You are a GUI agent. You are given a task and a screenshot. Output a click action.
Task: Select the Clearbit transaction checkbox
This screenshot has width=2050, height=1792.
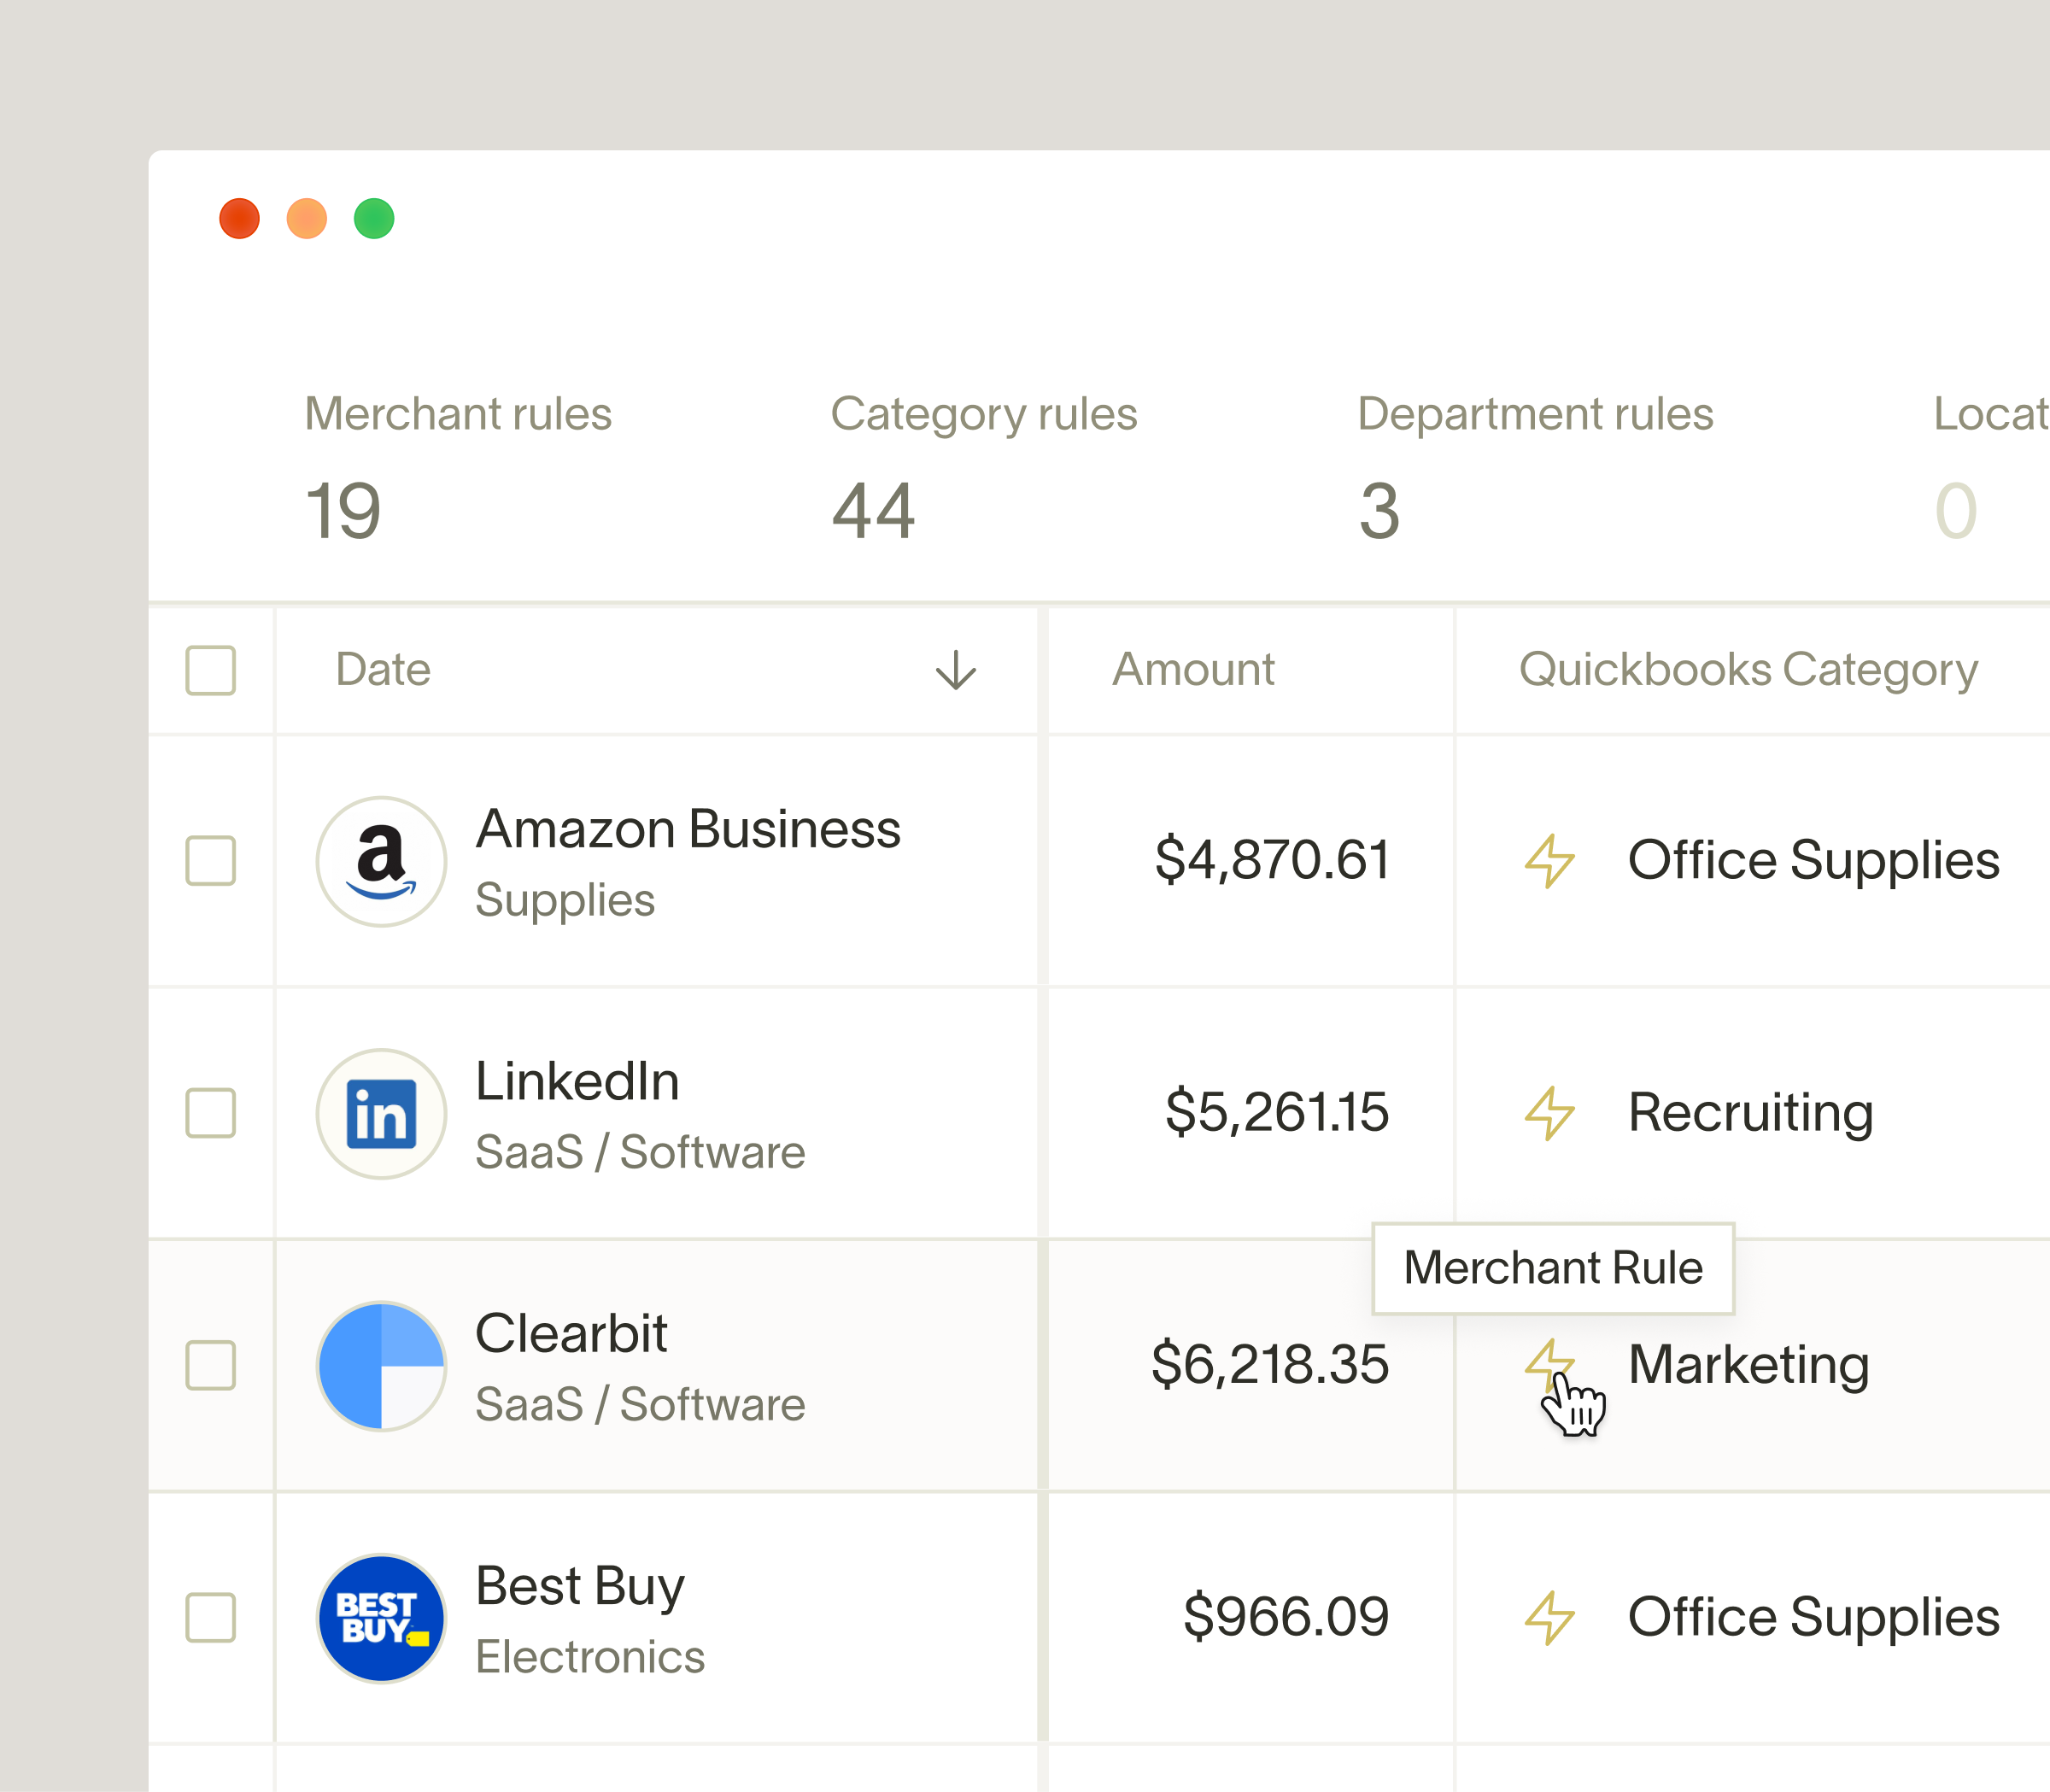coord(210,1366)
